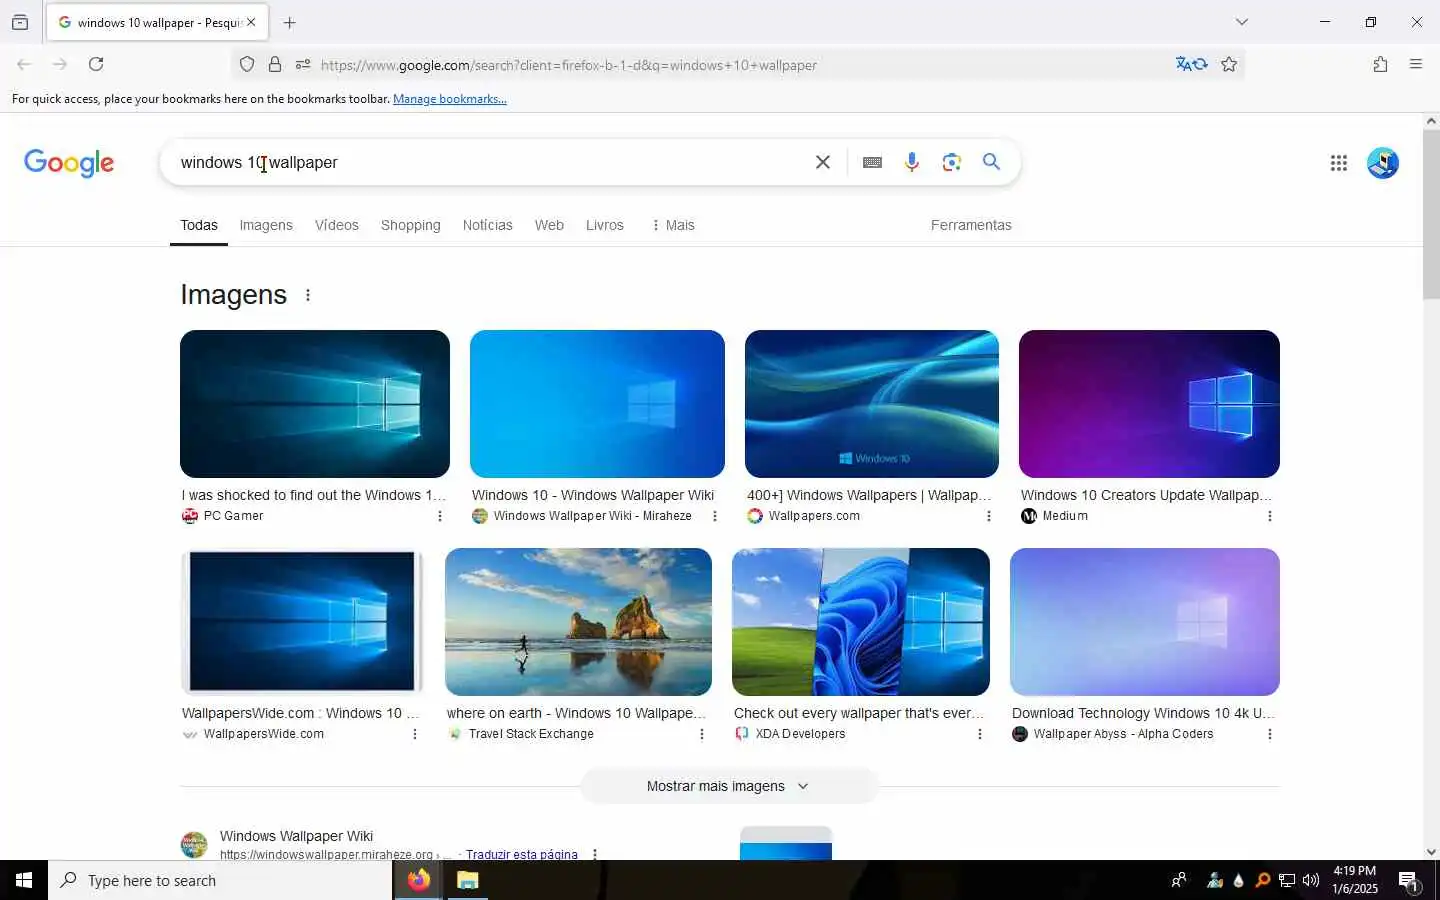Image resolution: width=1440 pixels, height=900 pixels.
Task: Click the Google search text box
Action: [490, 162]
